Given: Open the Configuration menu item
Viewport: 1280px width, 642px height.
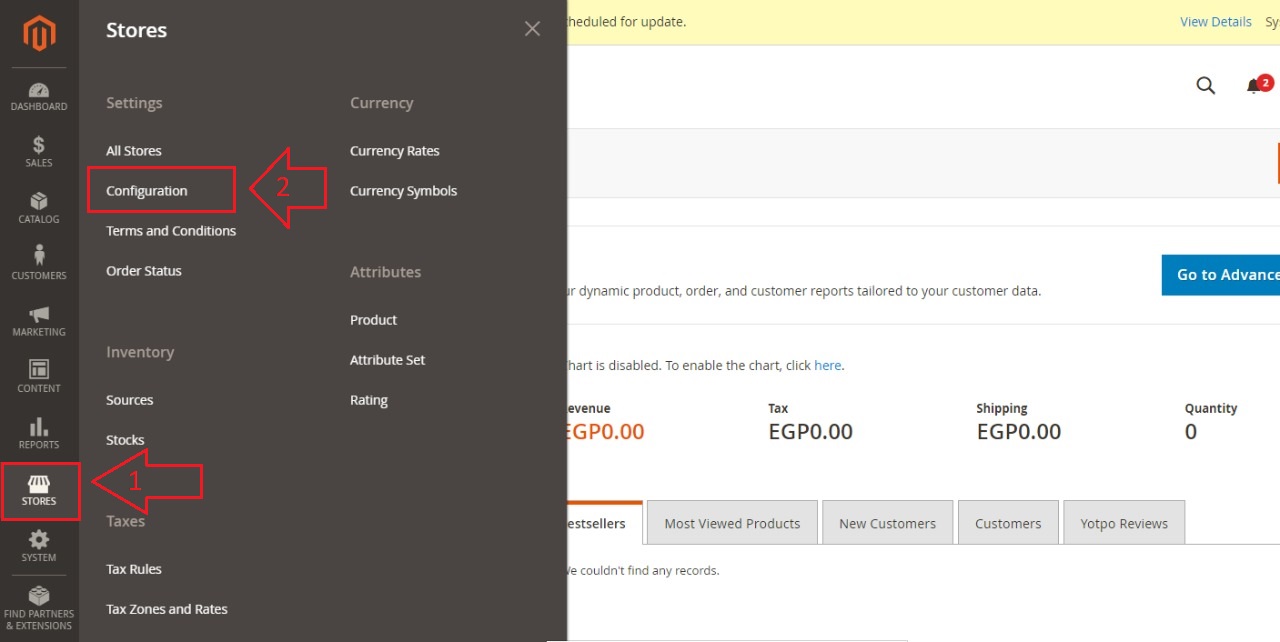Looking at the screenshot, I should point(147,191).
